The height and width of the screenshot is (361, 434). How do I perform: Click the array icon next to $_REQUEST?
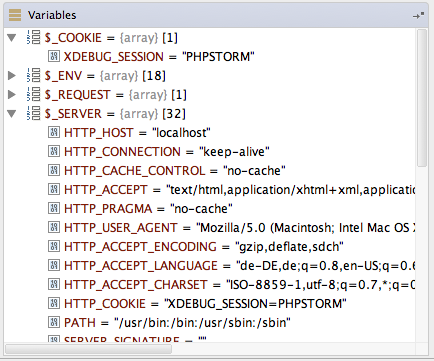33,94
